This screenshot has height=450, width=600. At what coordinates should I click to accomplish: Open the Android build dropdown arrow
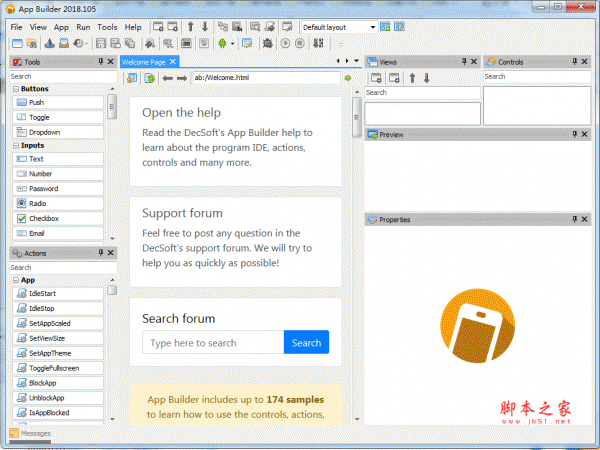point(232,44)
